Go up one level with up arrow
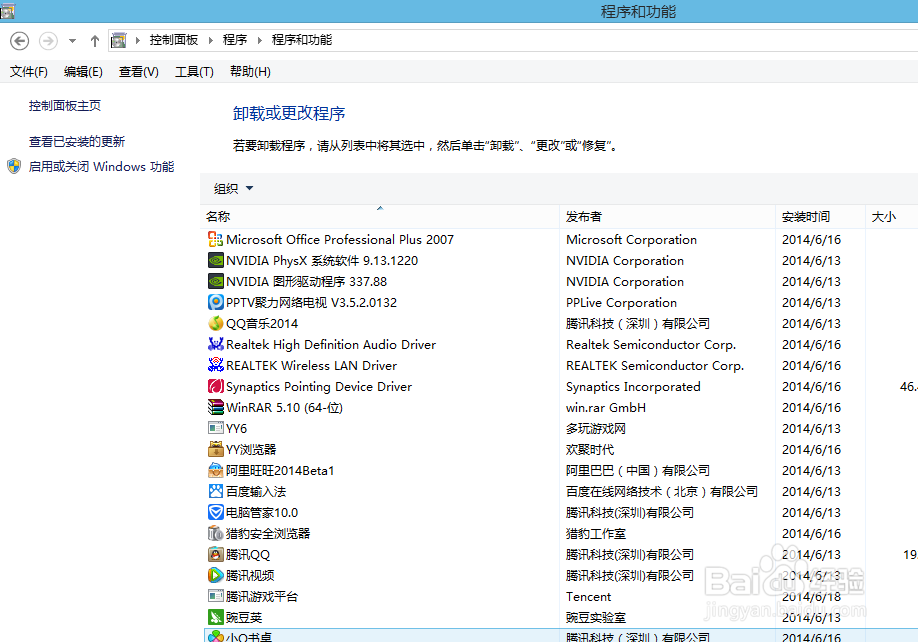The height and width of the screenshot is (642, 918). click(95, 40)
